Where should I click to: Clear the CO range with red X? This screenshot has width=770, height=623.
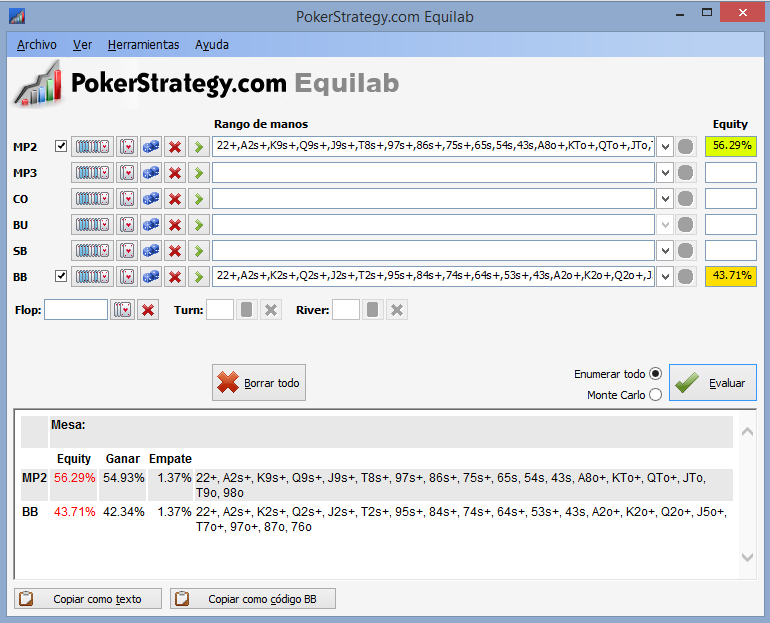(x=175, y=198)
